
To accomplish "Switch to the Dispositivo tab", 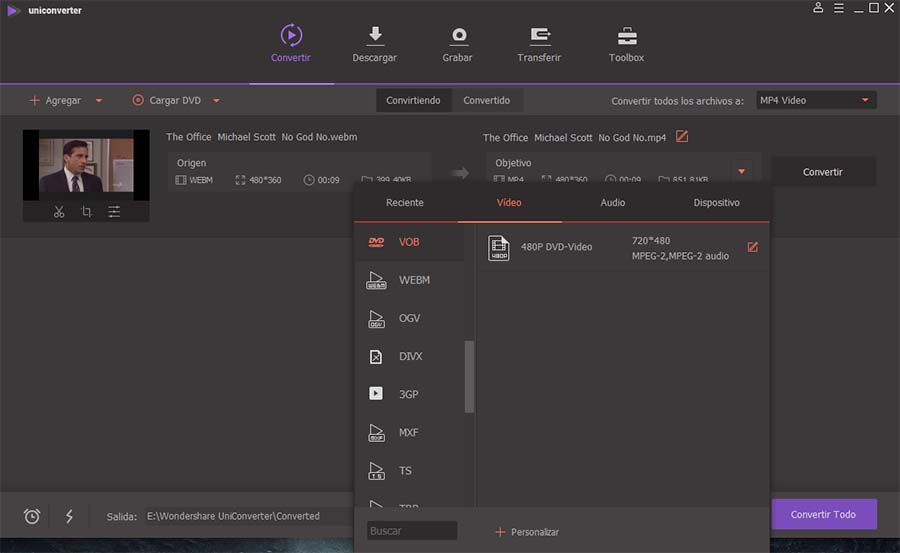I will click(716, 203).
